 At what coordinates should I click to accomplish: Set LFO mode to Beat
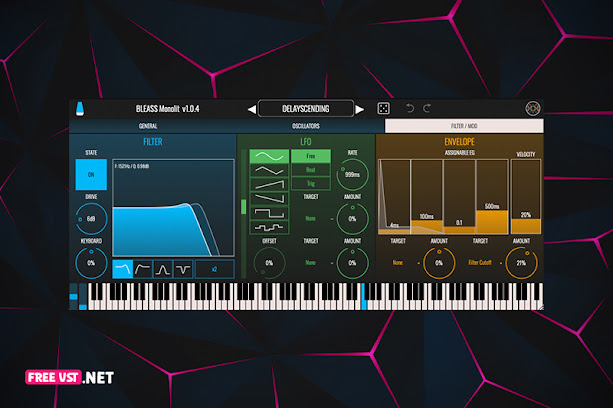coord(311,170)
